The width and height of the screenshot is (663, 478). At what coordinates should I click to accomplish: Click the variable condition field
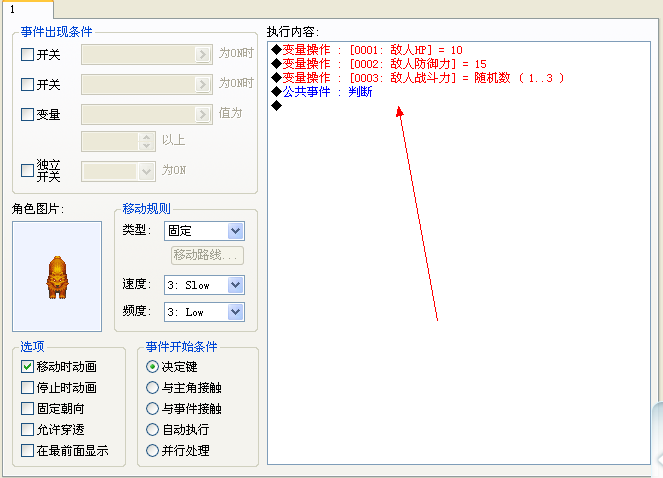(147, 115)
